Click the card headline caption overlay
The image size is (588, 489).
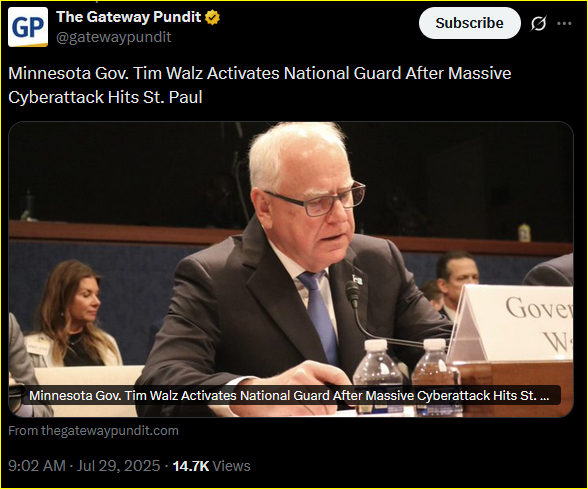pos(291,395)
